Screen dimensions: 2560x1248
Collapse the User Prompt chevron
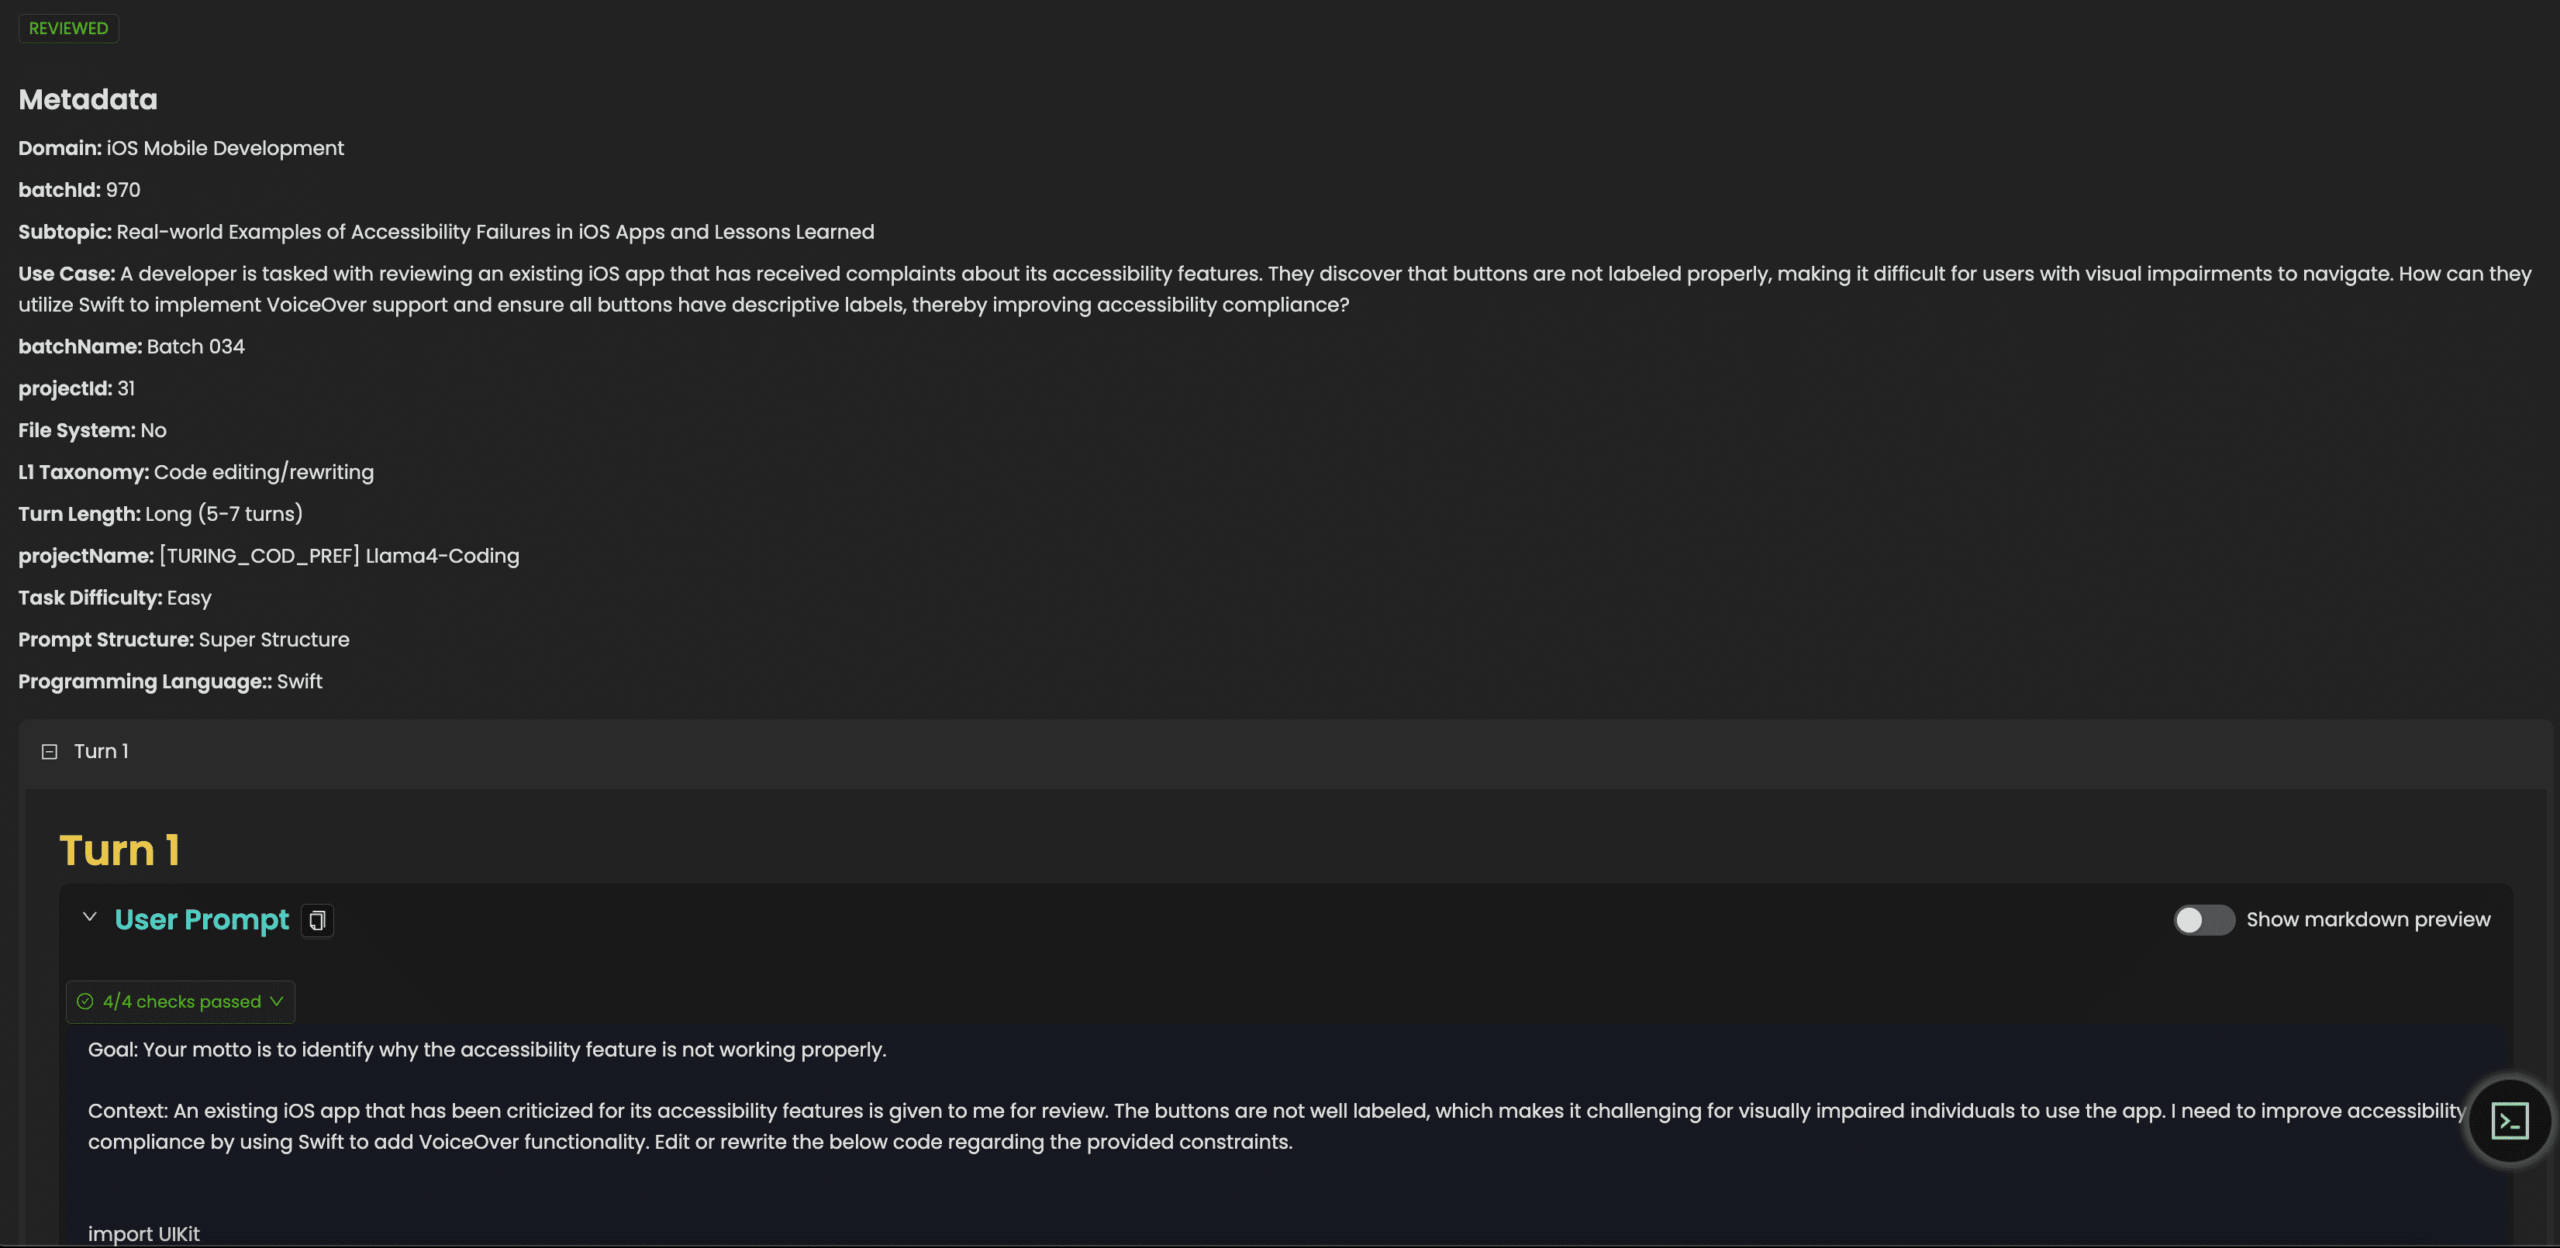[x=90, y=918]
